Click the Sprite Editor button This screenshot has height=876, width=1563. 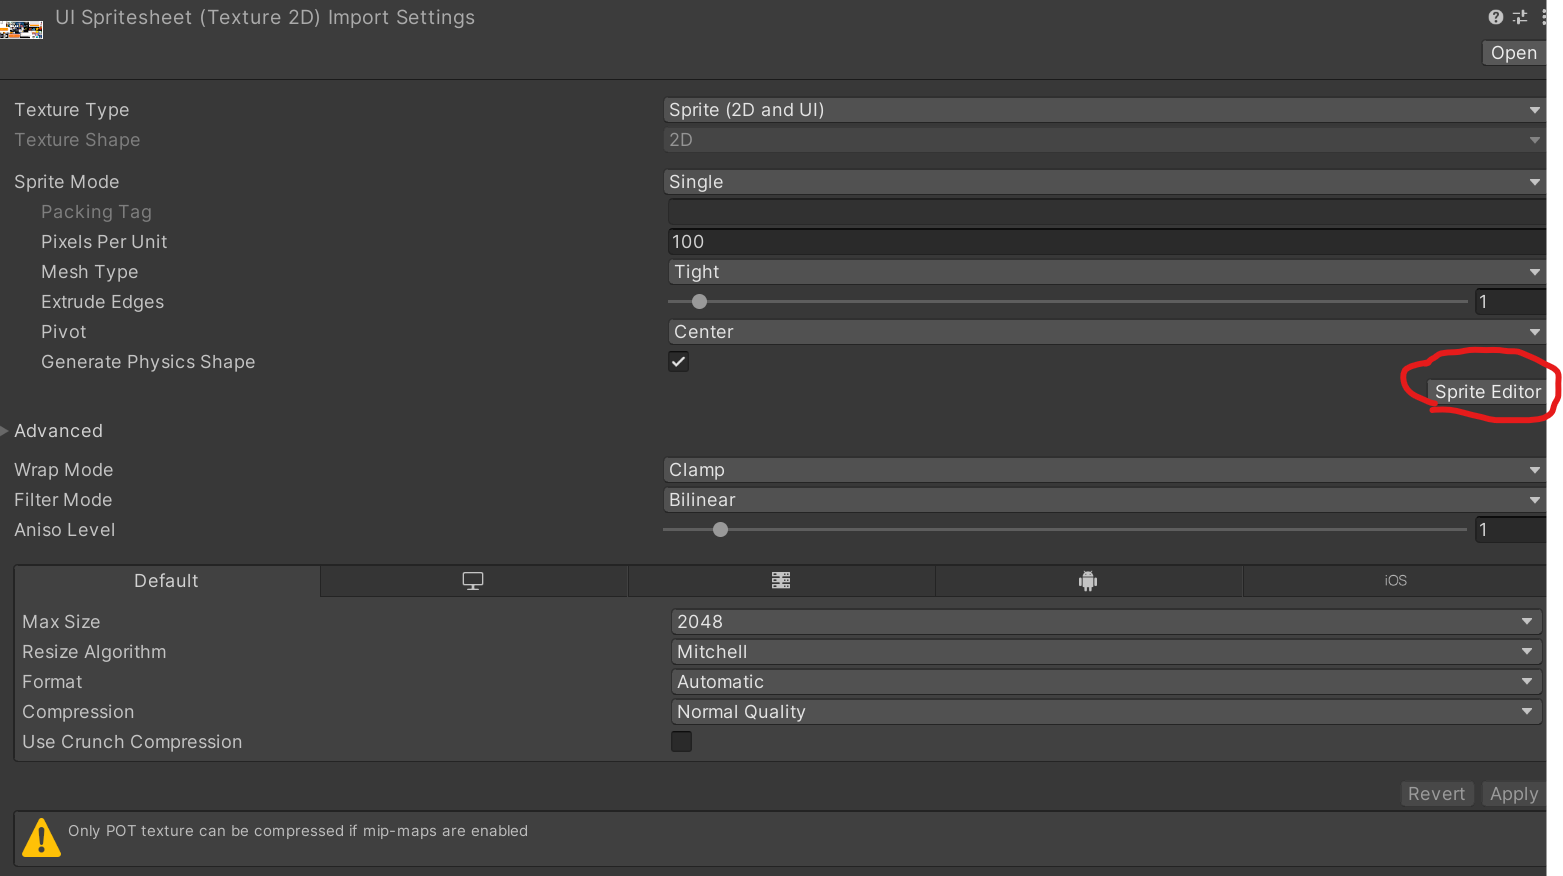point(1487,392)
